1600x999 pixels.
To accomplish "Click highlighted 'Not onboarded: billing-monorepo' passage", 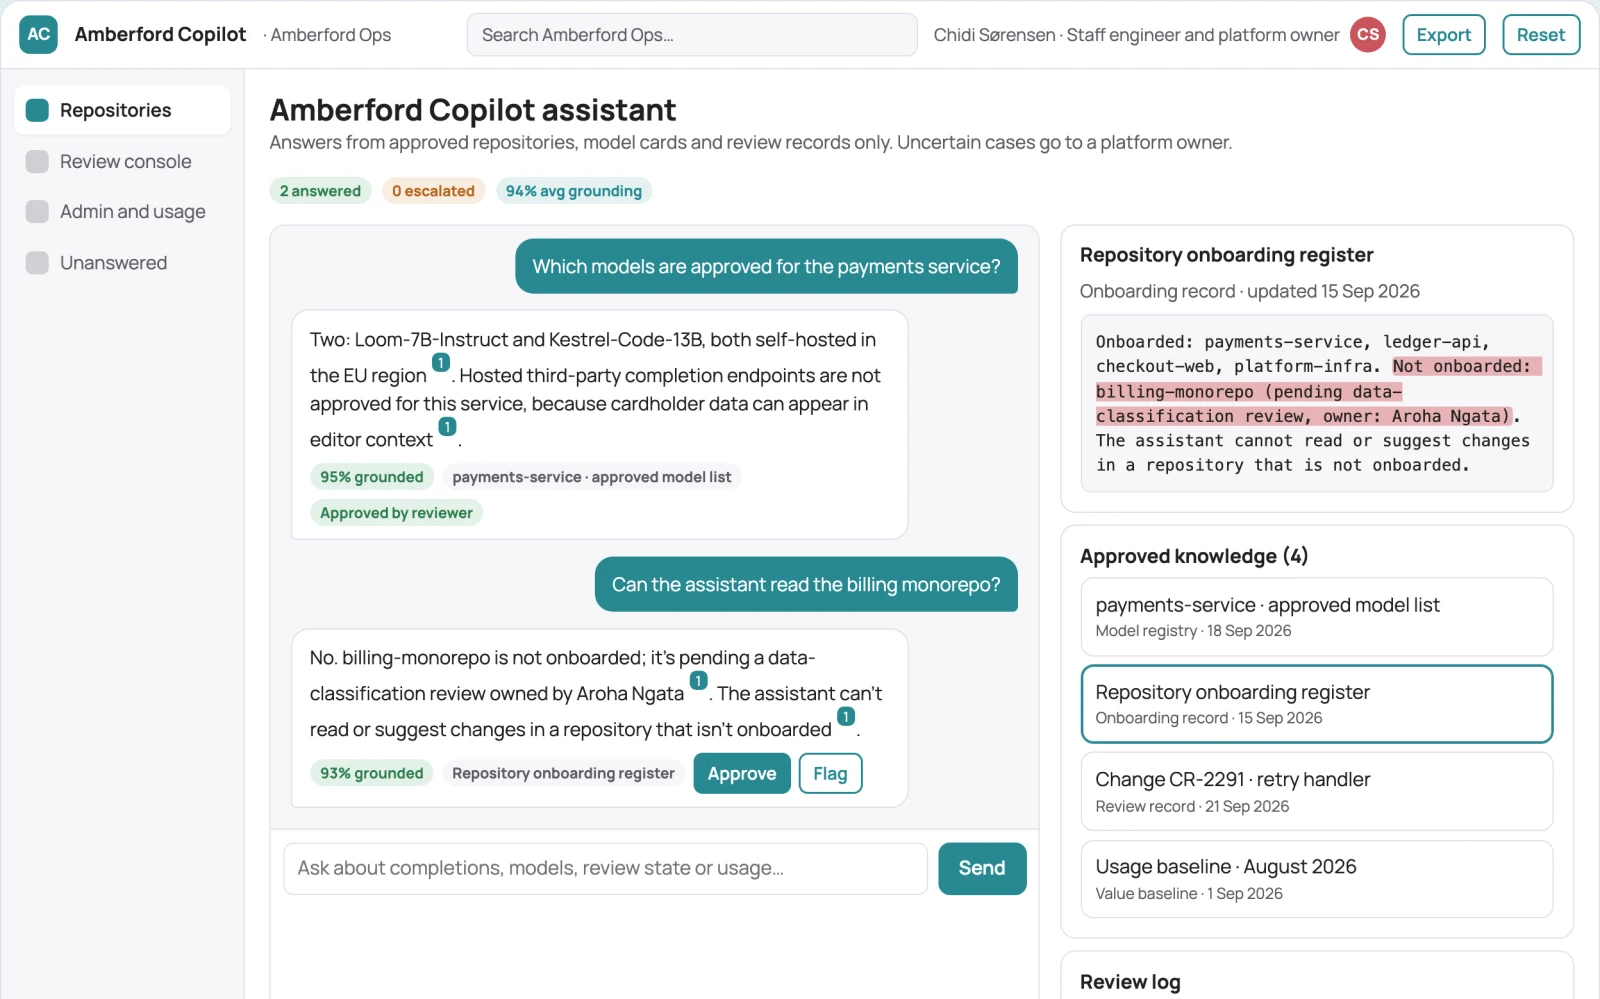I will pyautogui.click(x=1318, y=391).
